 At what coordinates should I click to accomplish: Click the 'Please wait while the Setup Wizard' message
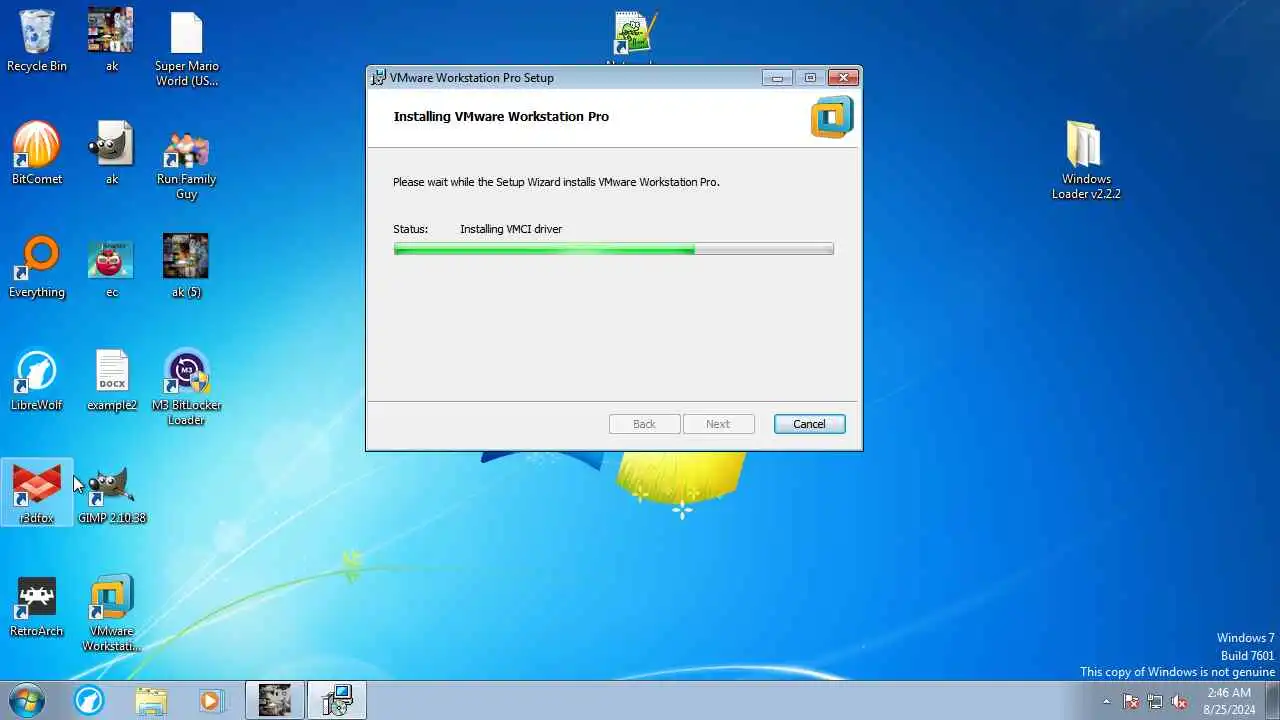pyautogui.click(x=556, y=182)
